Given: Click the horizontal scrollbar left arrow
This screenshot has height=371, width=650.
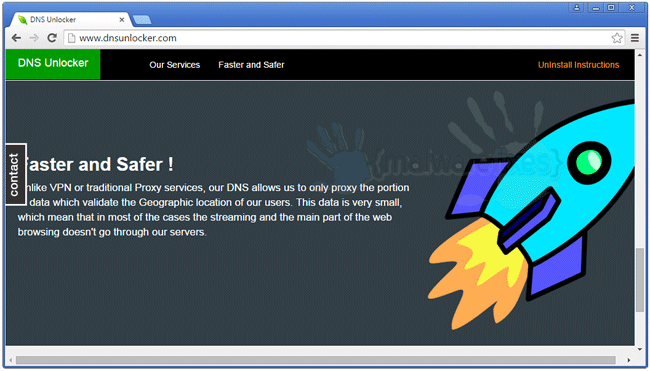Looking at the screenshot, I should point(11,360).
